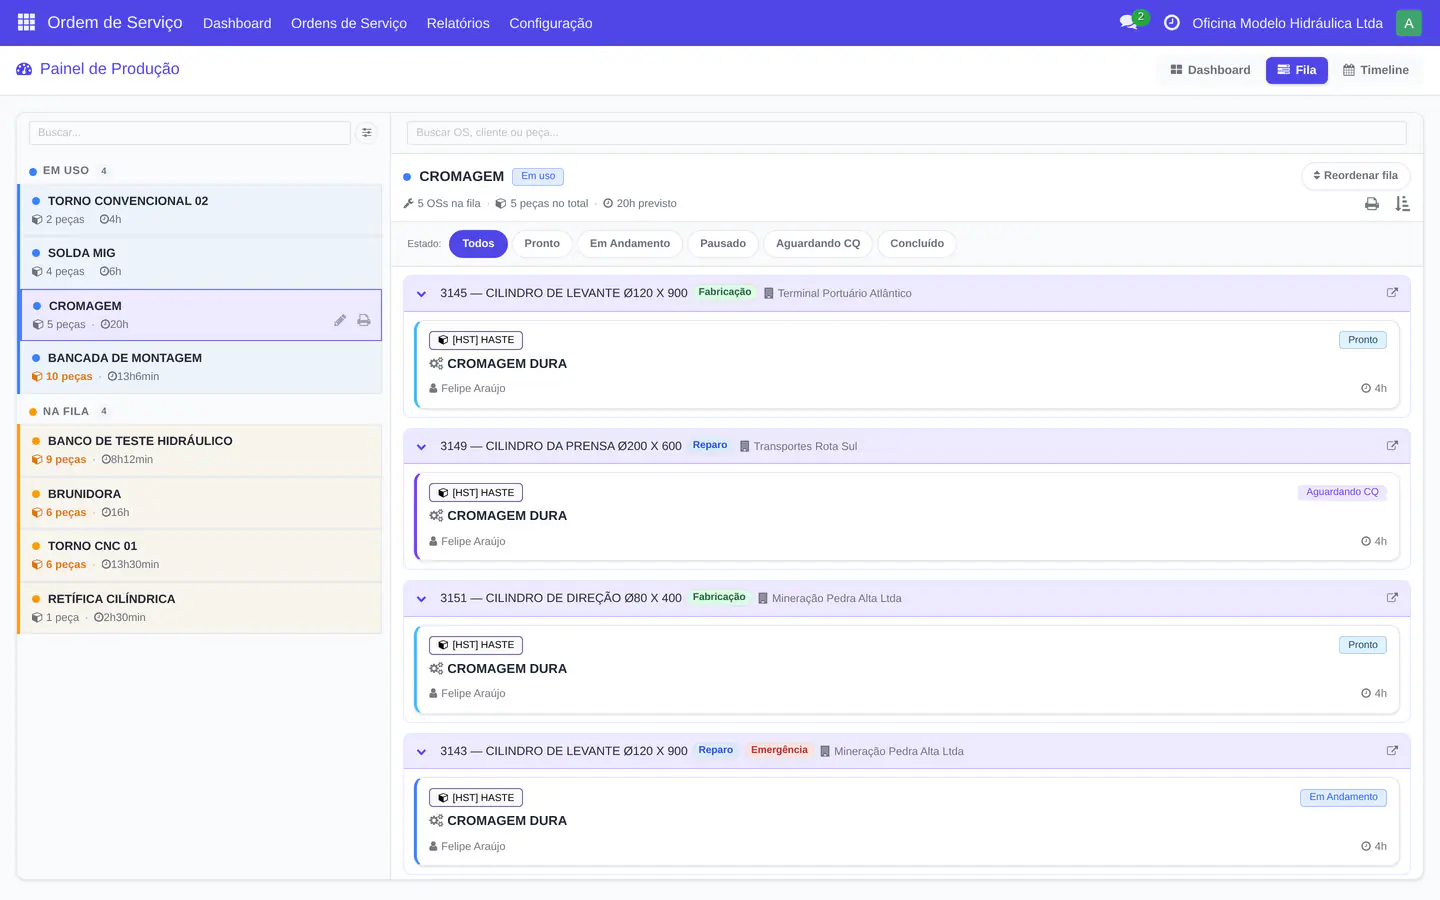Image resolution: width=1440 pixels, height=900 pixels.
Task: Filter queue by Pausado state
Action: coord(723,244)
